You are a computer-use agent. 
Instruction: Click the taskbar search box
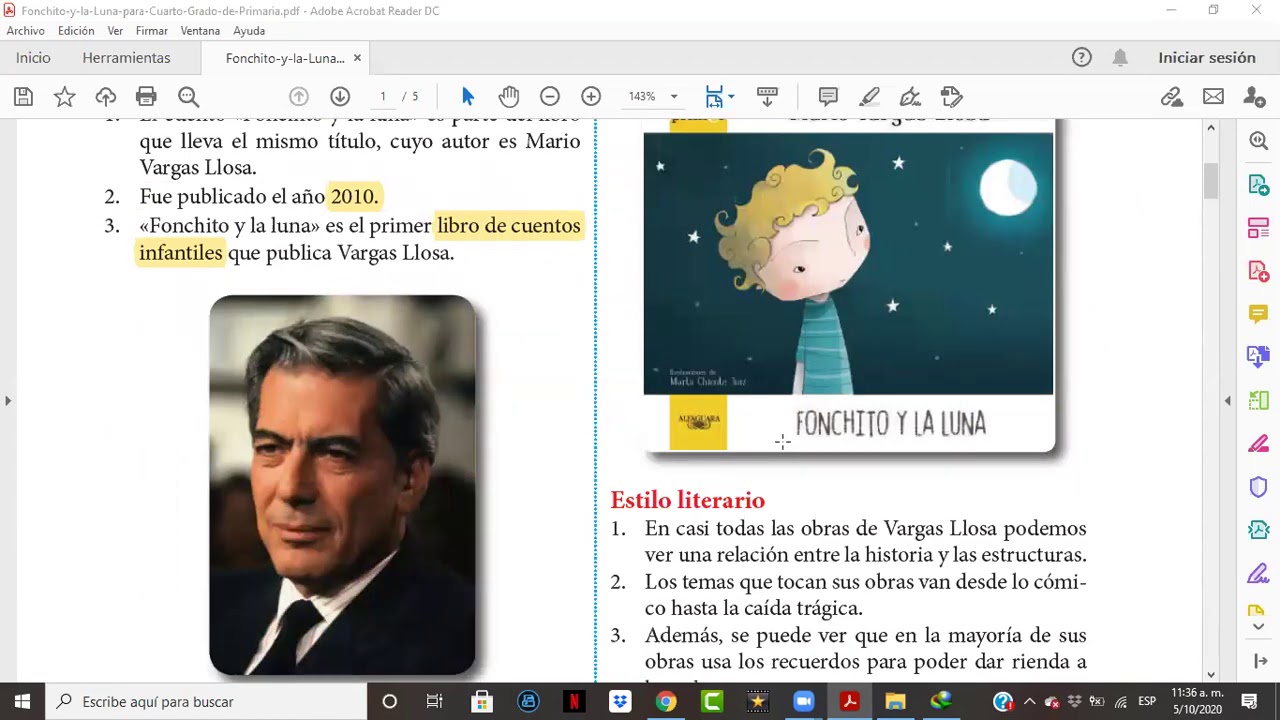click(x=207, y=701)
